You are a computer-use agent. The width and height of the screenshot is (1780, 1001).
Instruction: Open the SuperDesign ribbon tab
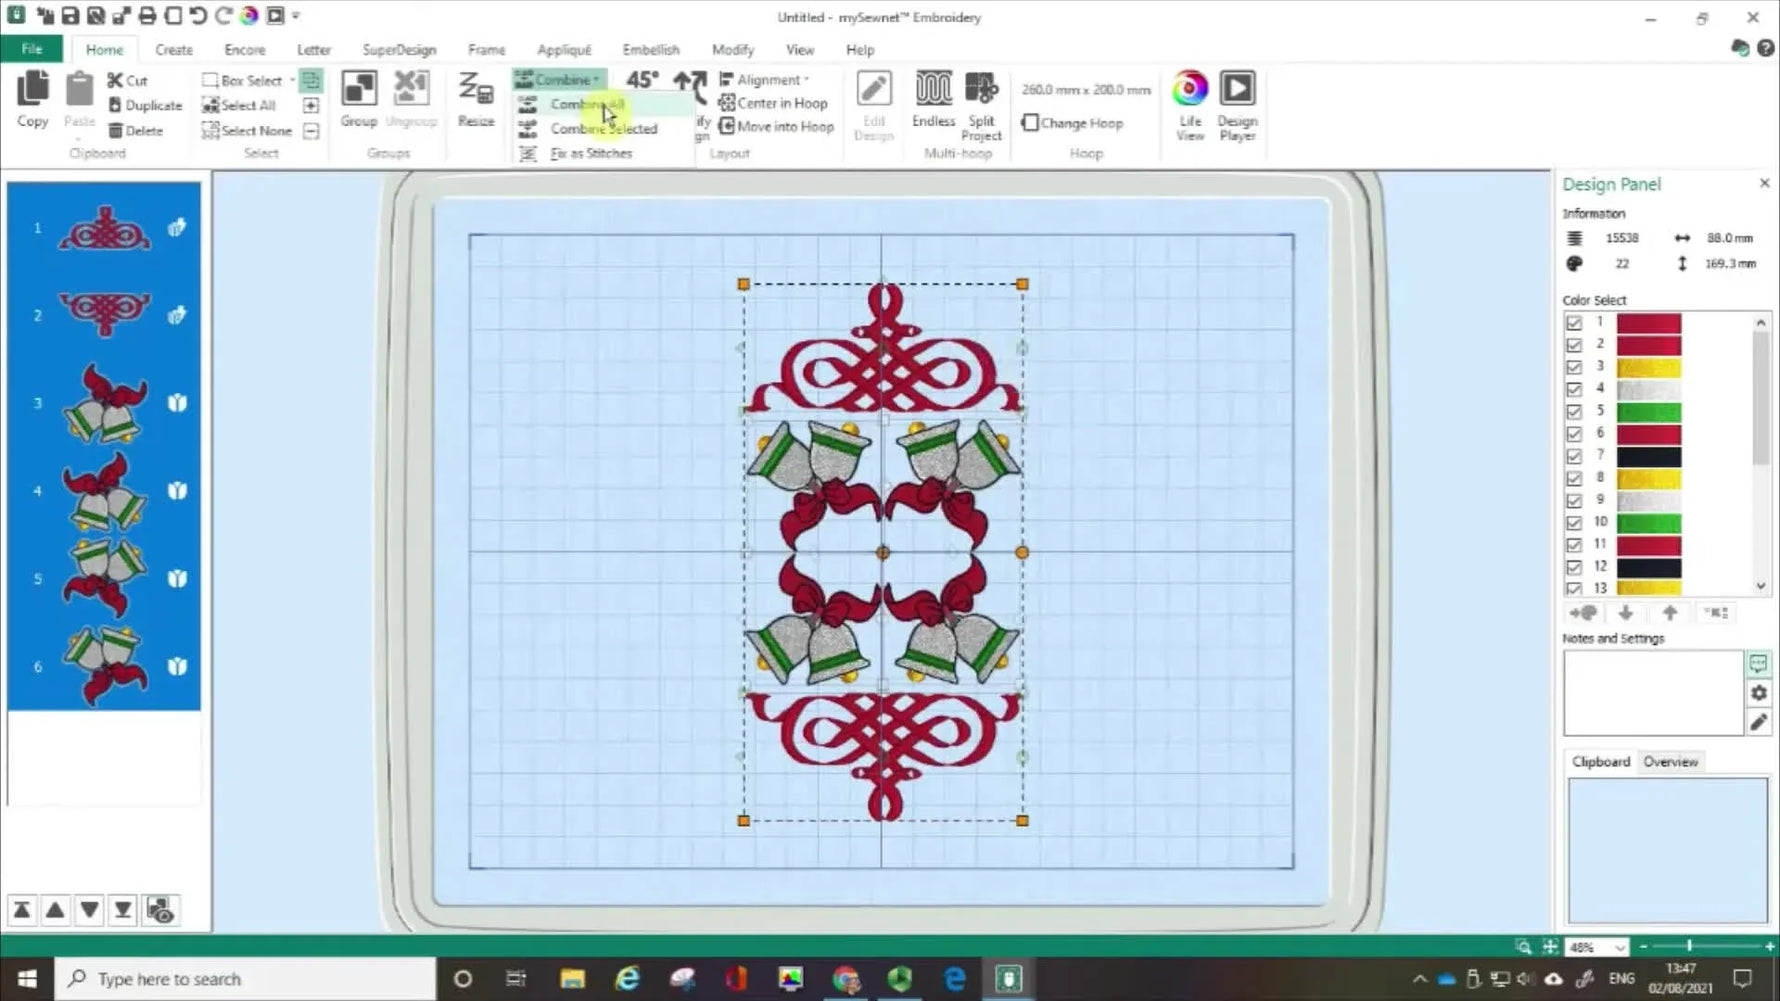click(x=399, y=49)
